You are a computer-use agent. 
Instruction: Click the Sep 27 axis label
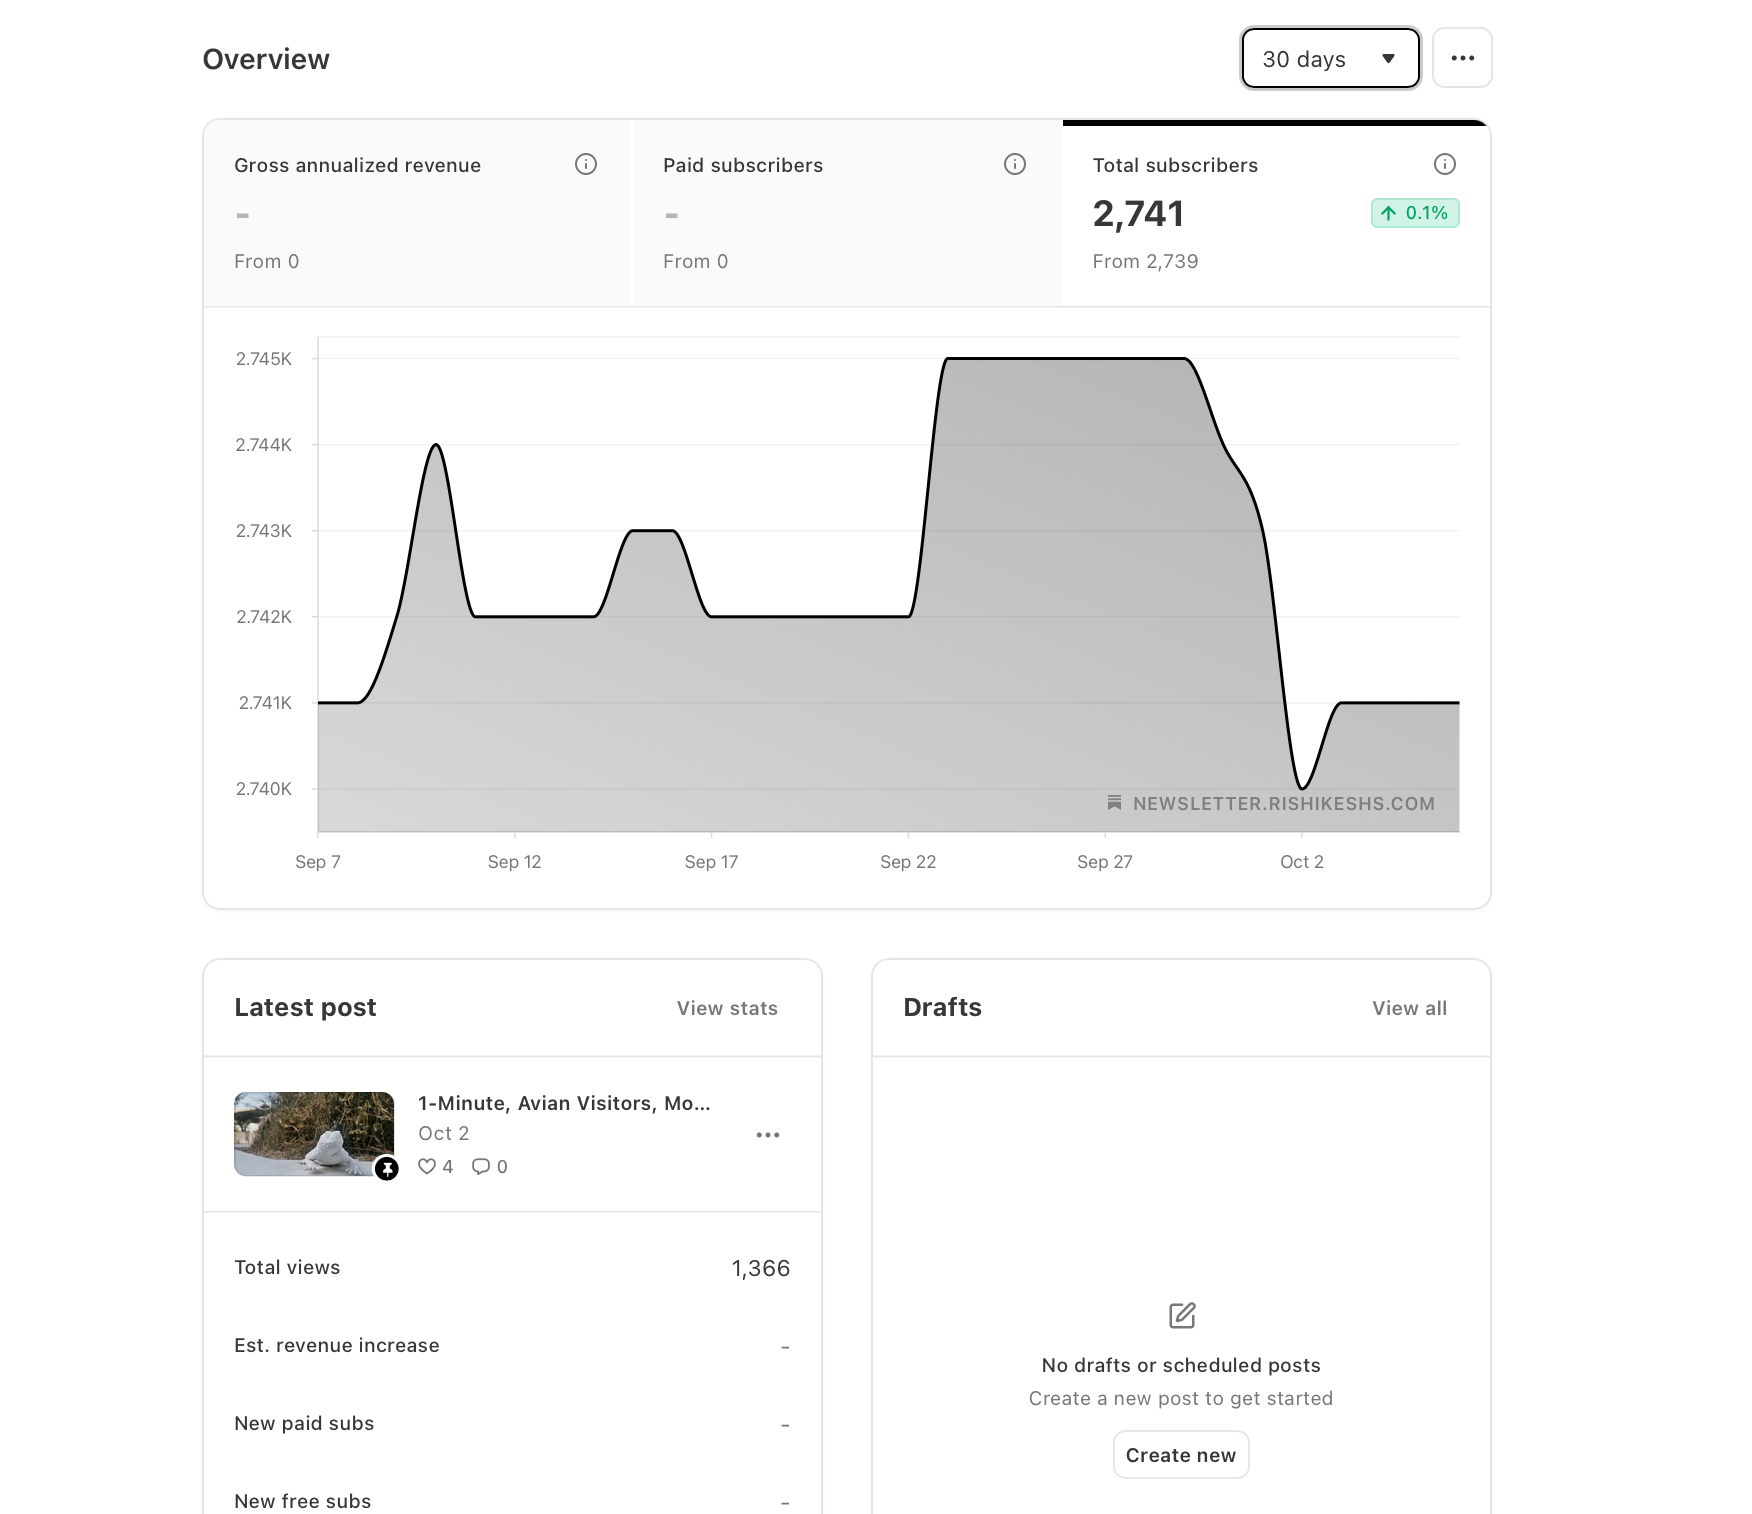click(1105, 862)
